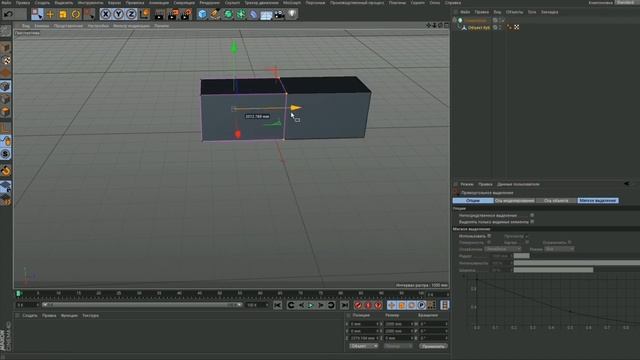Open viewport Cameras menu
The width and height of the screenshot is (640, 360).
[42, 26]
